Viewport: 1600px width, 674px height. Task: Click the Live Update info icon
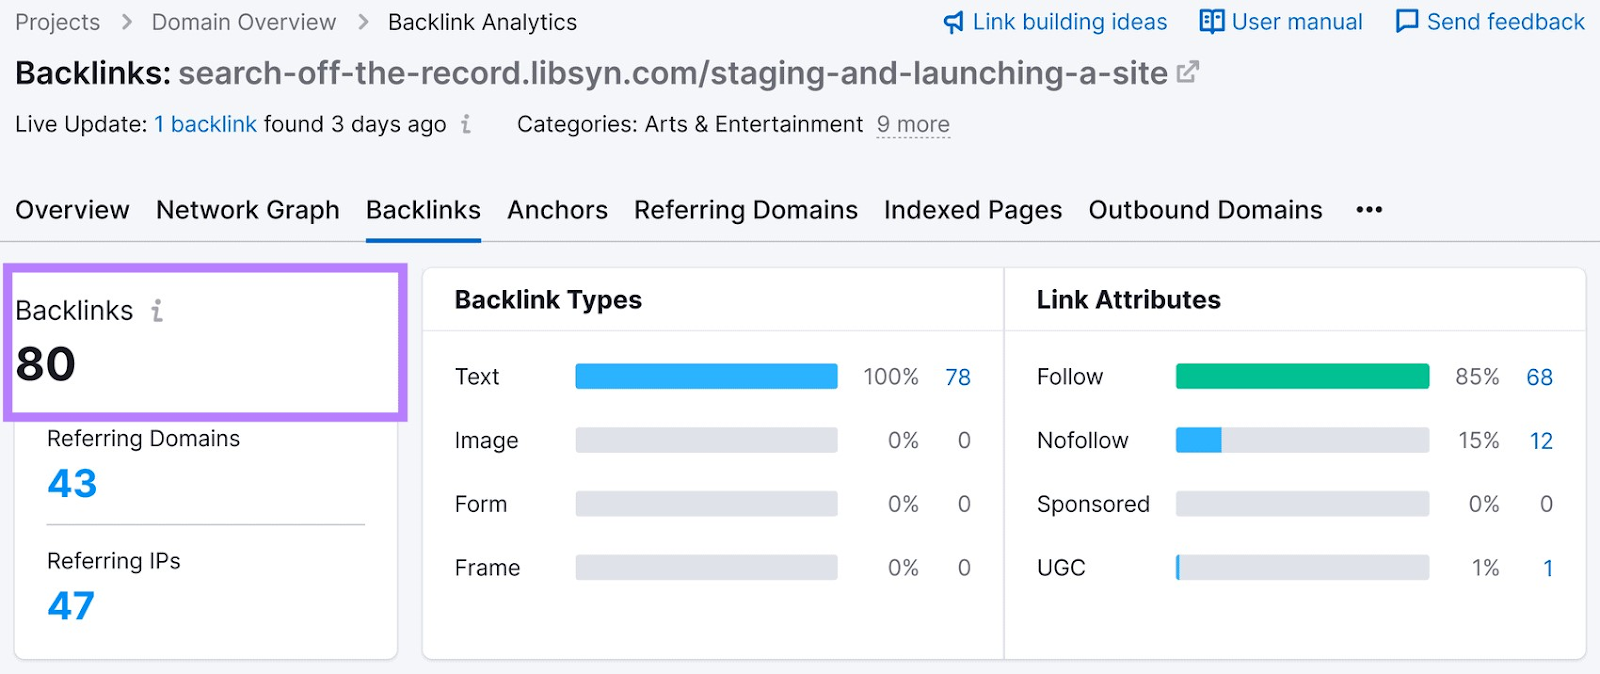pyautogui.click(x=466, y=124)
